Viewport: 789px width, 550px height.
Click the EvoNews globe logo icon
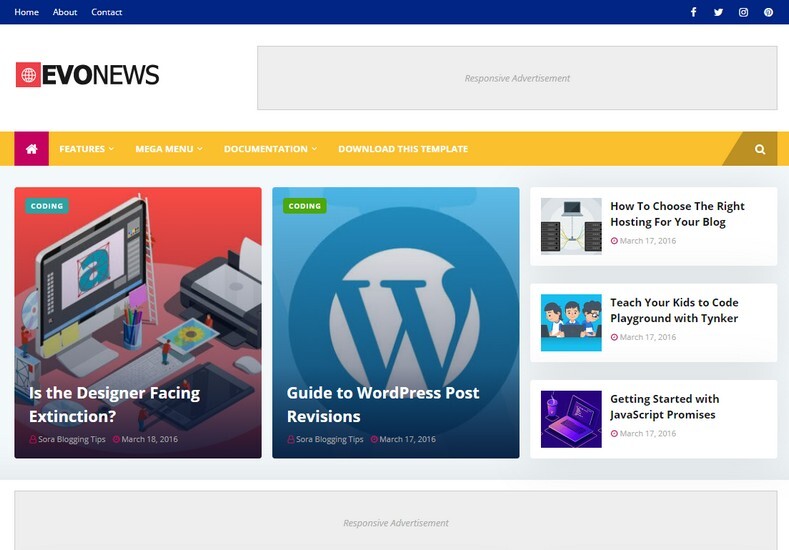(x=28, y=75)
